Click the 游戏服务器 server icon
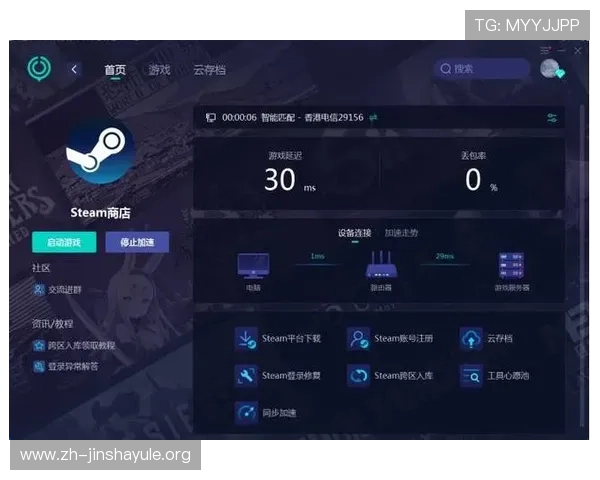Screen dimensions: 600x480 pos(512,266)
